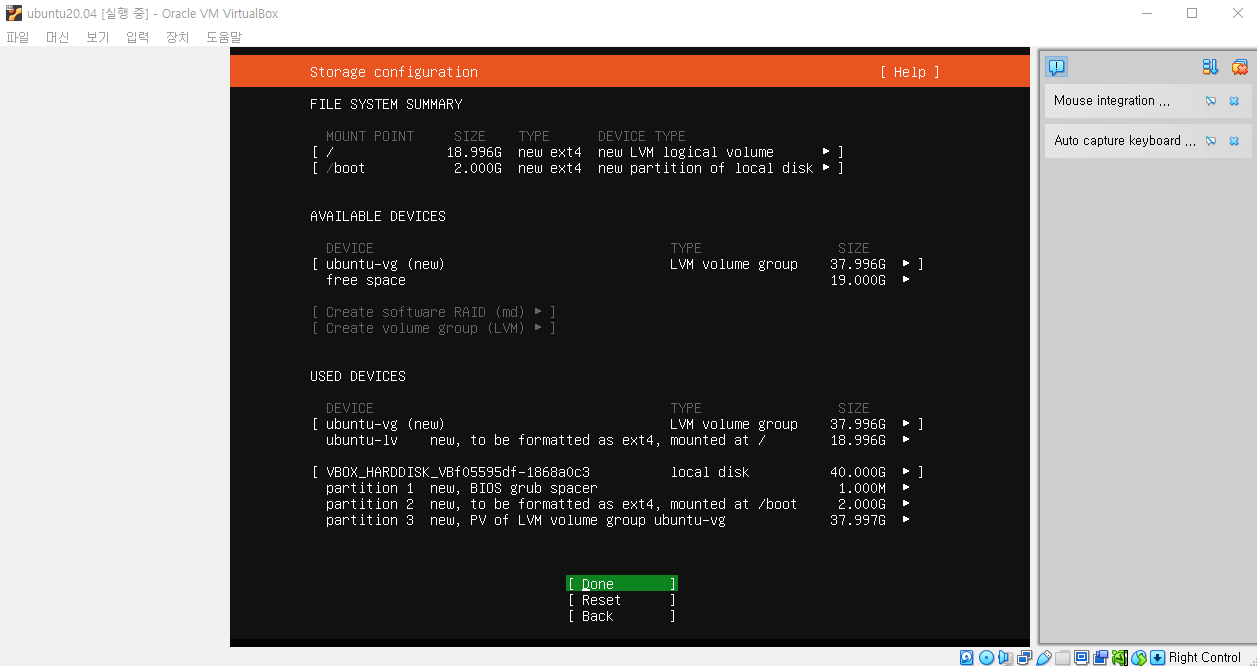Click the partition 3 PV of LVM text

[x=578, y=520]
